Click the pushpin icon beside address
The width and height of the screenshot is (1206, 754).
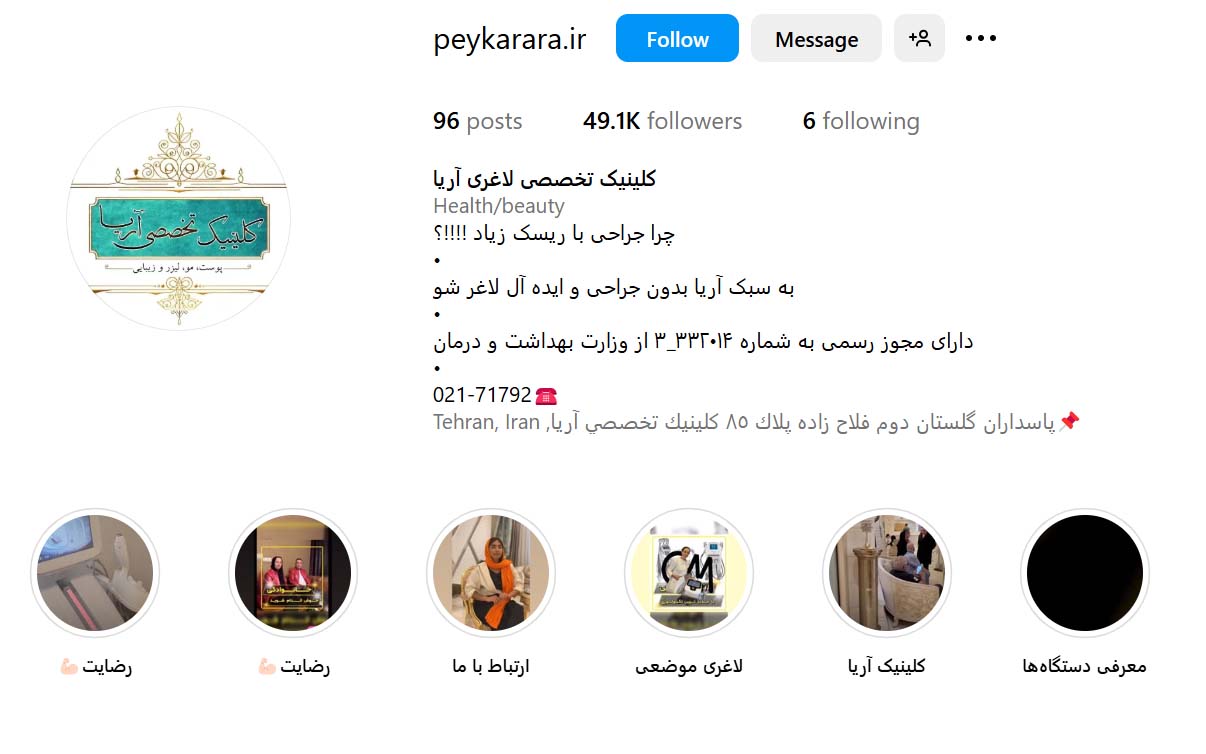click(x=1069, y=421)
